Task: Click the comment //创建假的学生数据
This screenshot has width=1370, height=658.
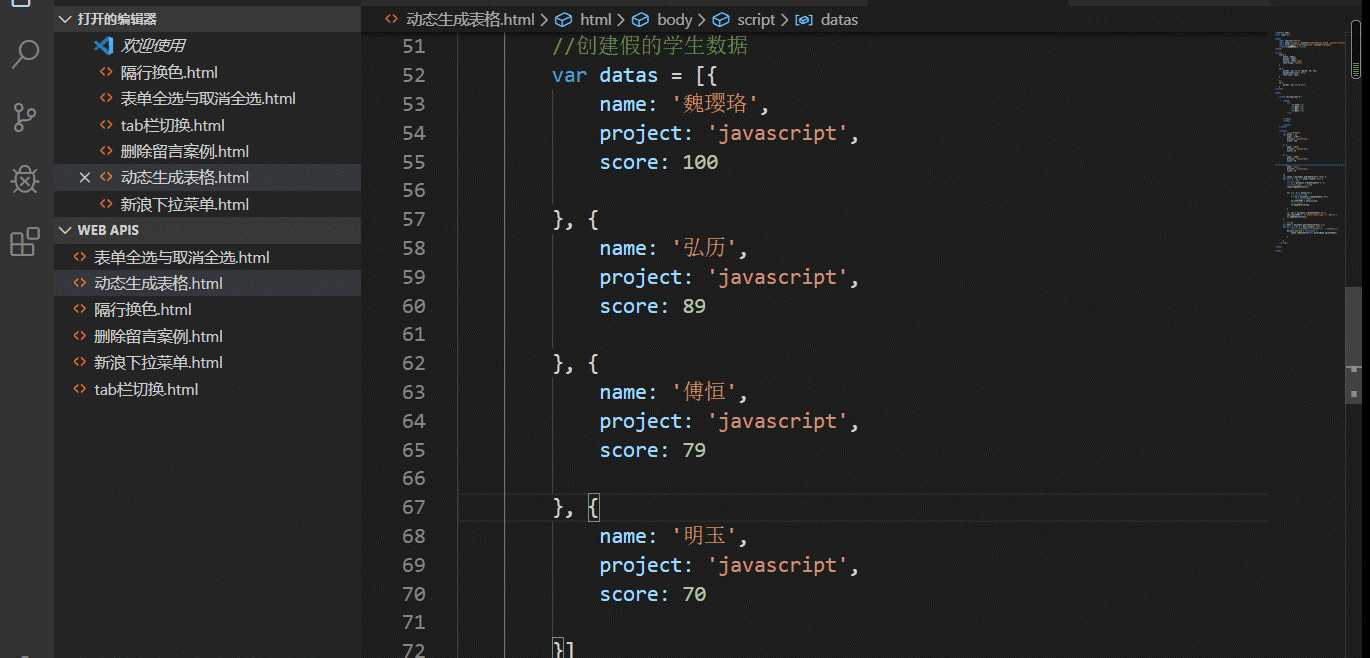Action: pos(650,46)
